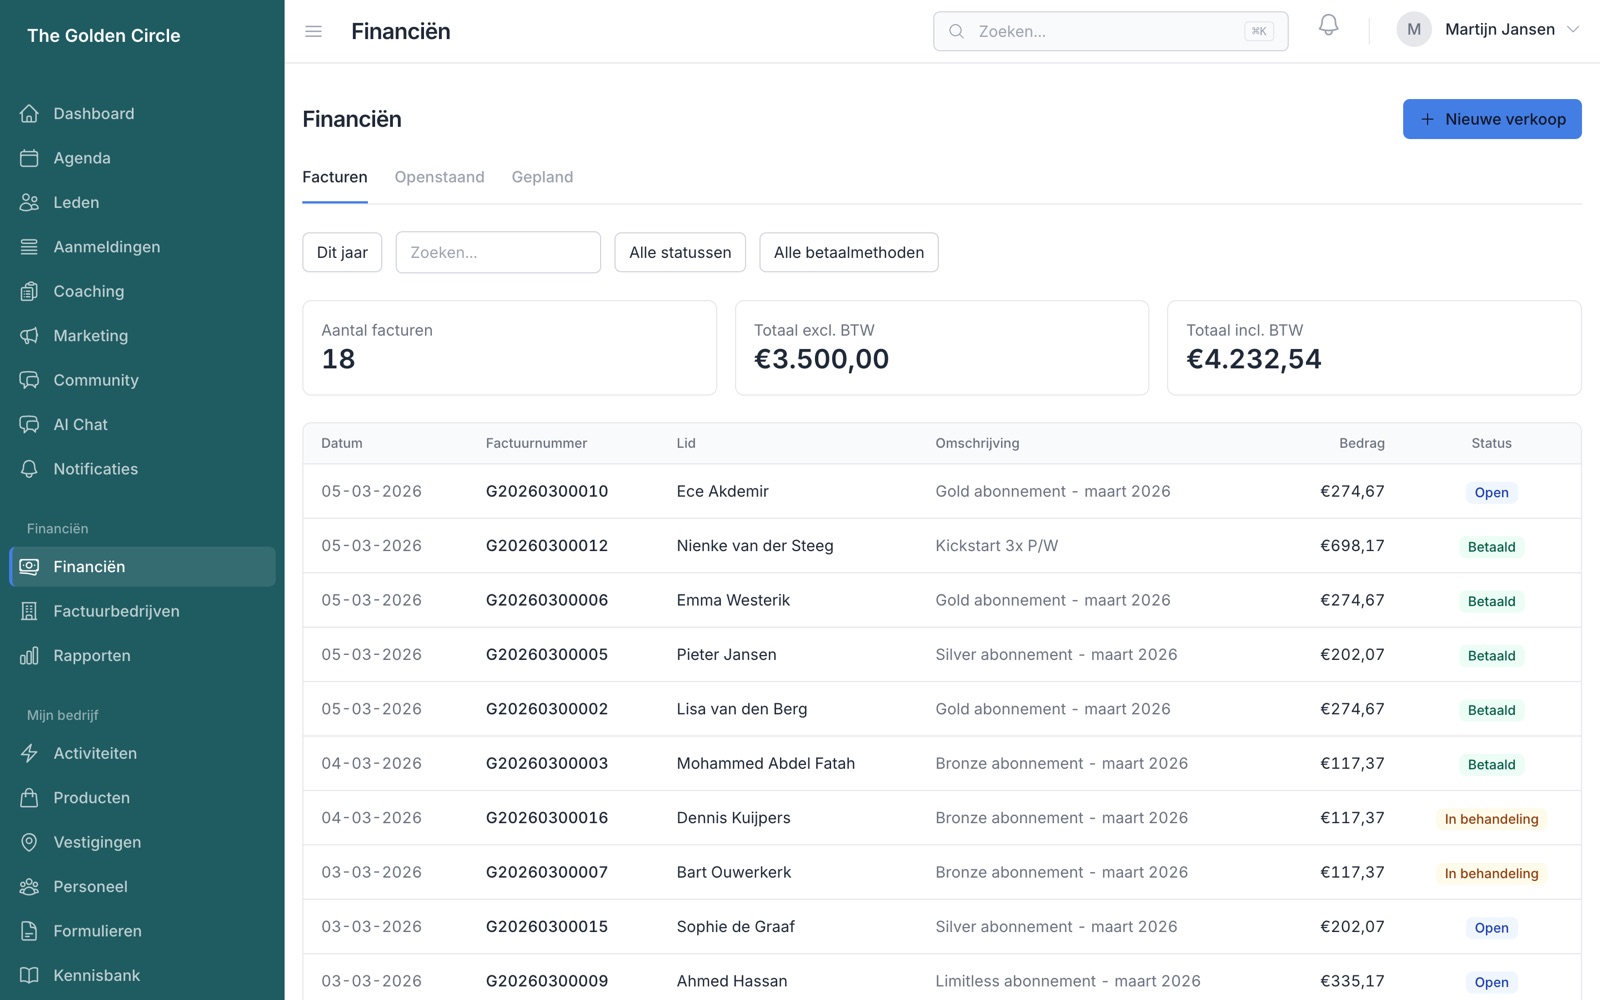Viewport: 1600px width, 1000px height.
Task: Click the Aanmeldingen list icon
Action: click(x=29, y=247)
